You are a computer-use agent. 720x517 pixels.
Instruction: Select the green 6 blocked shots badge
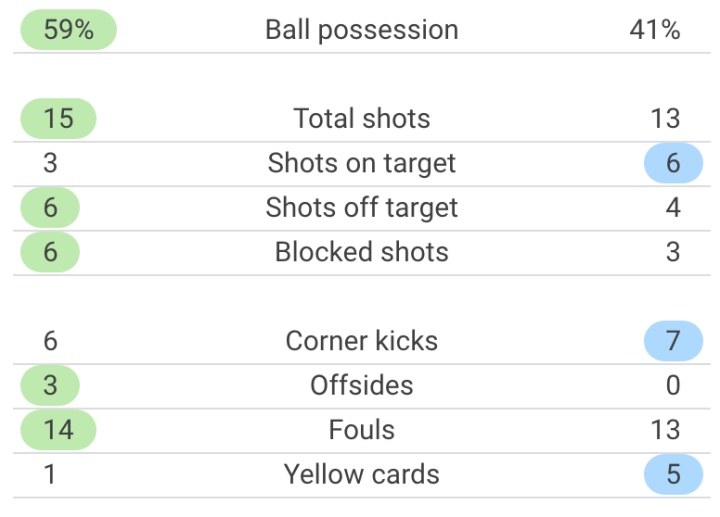click(50, 252)
